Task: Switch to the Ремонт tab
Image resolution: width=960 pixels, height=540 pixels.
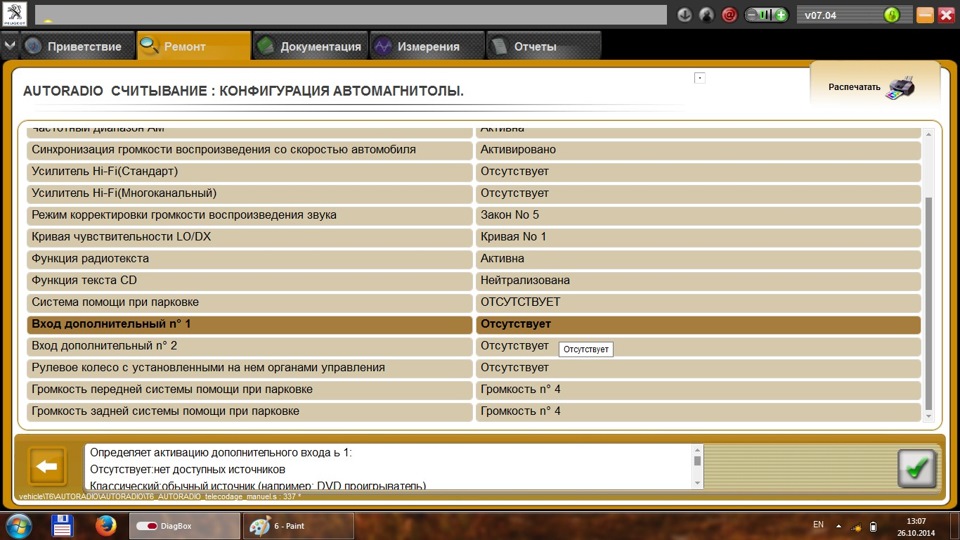Action: point(194,47)
